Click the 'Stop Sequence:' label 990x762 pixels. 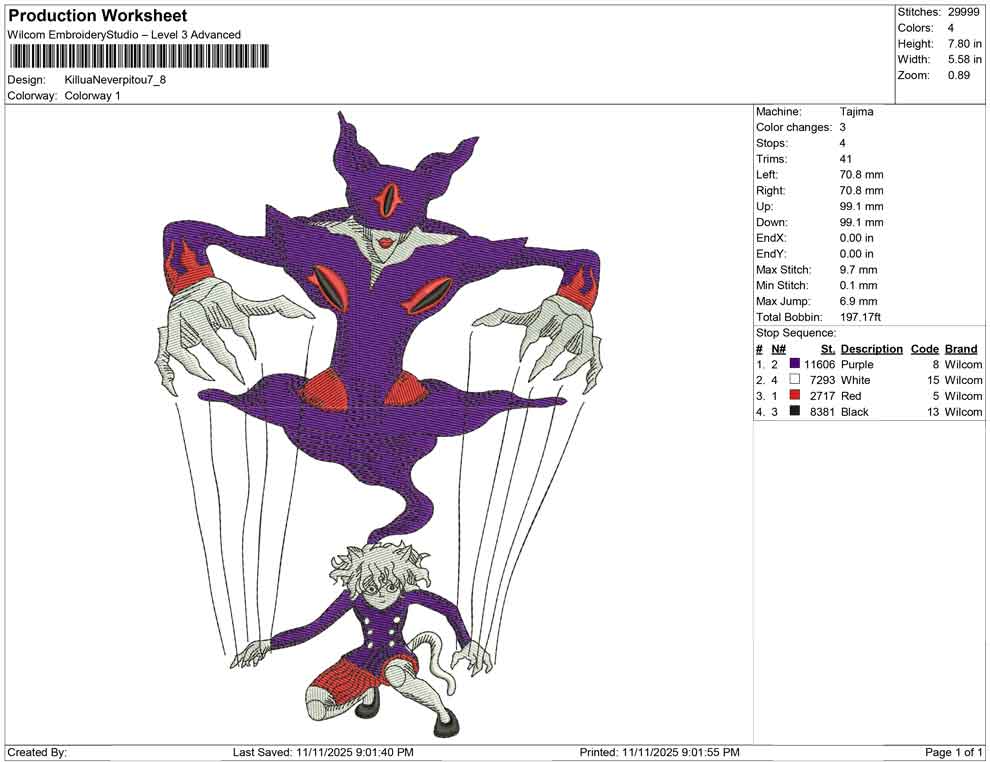[796, 333]
